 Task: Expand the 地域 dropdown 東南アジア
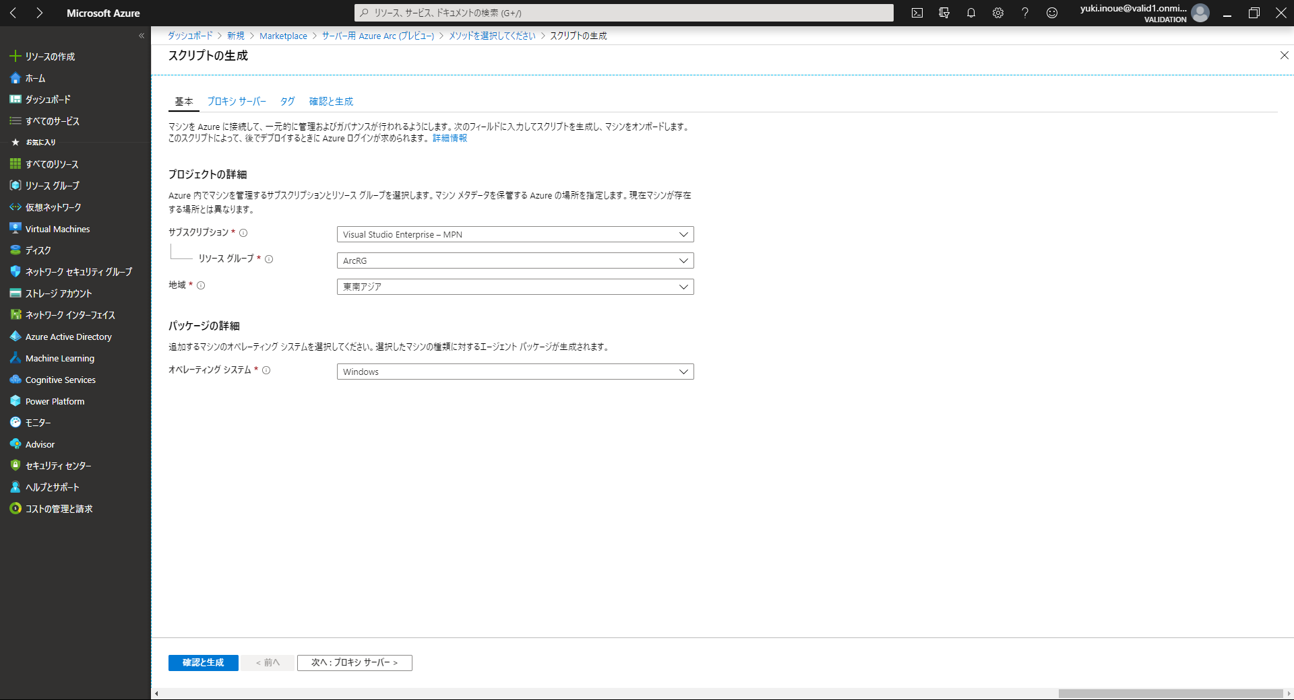click(515, 287)
